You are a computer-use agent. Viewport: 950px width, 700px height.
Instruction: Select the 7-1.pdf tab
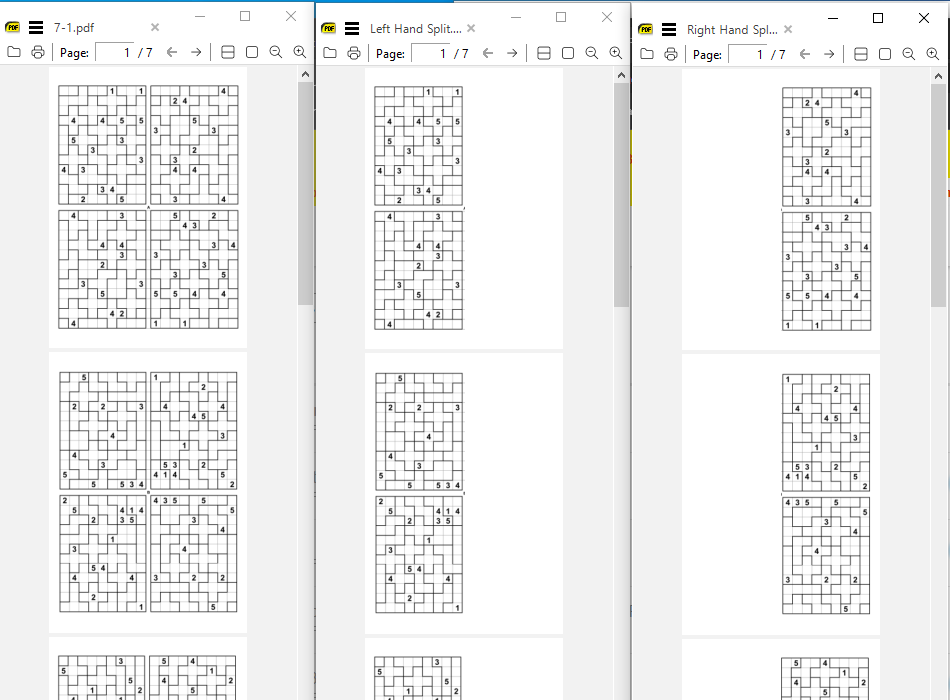coord(74,27)
